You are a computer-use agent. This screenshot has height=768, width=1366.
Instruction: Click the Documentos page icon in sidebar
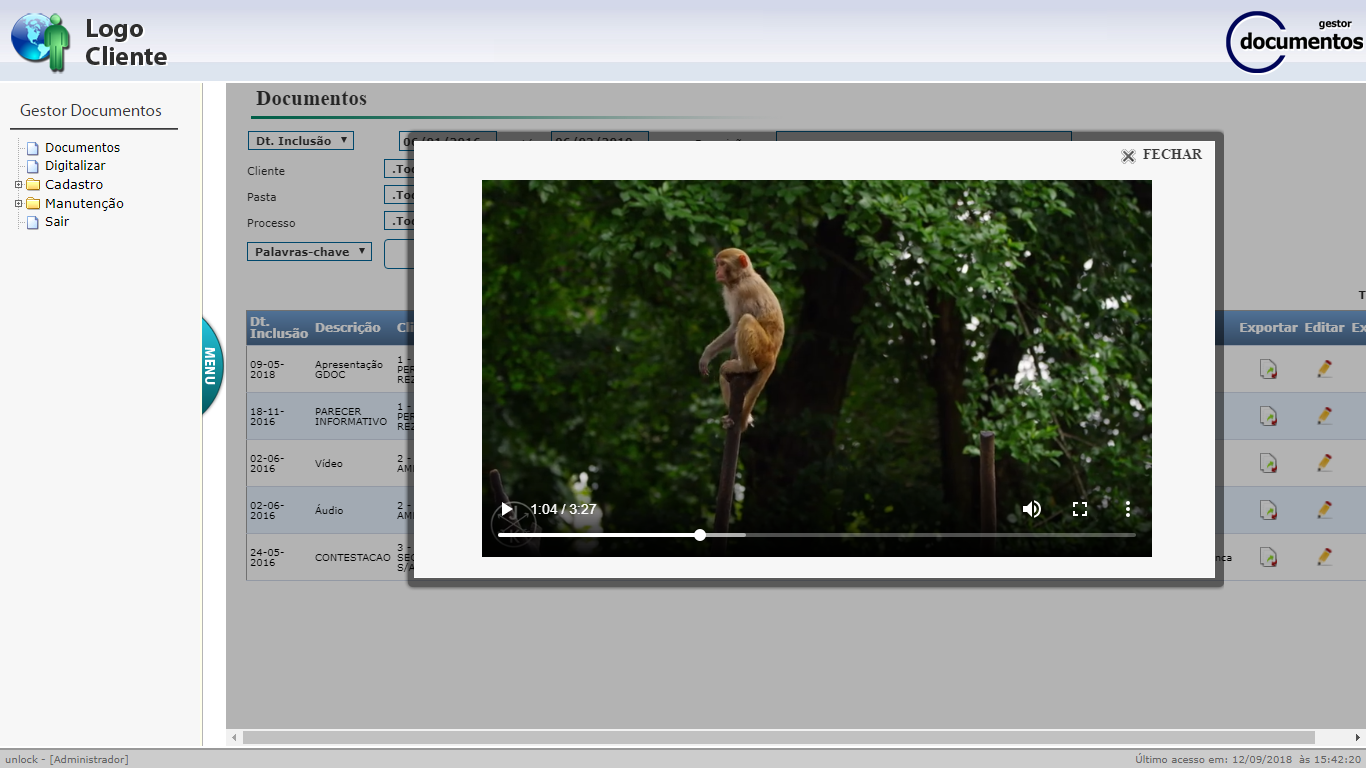click(33, 148)
